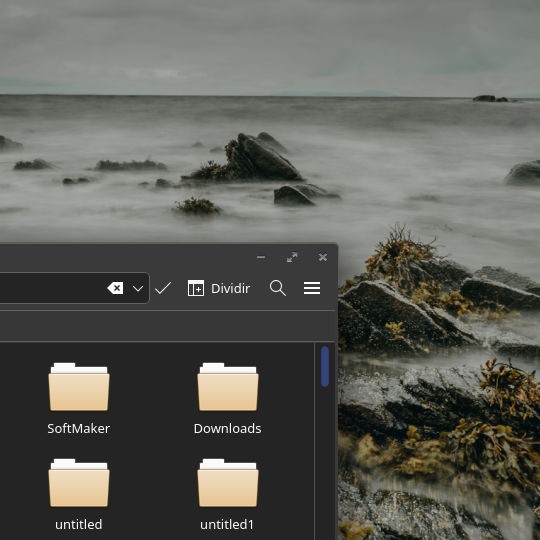Select the Downloads folder
The width and height of the screenshot is (540, 540).
coord(228,399)
